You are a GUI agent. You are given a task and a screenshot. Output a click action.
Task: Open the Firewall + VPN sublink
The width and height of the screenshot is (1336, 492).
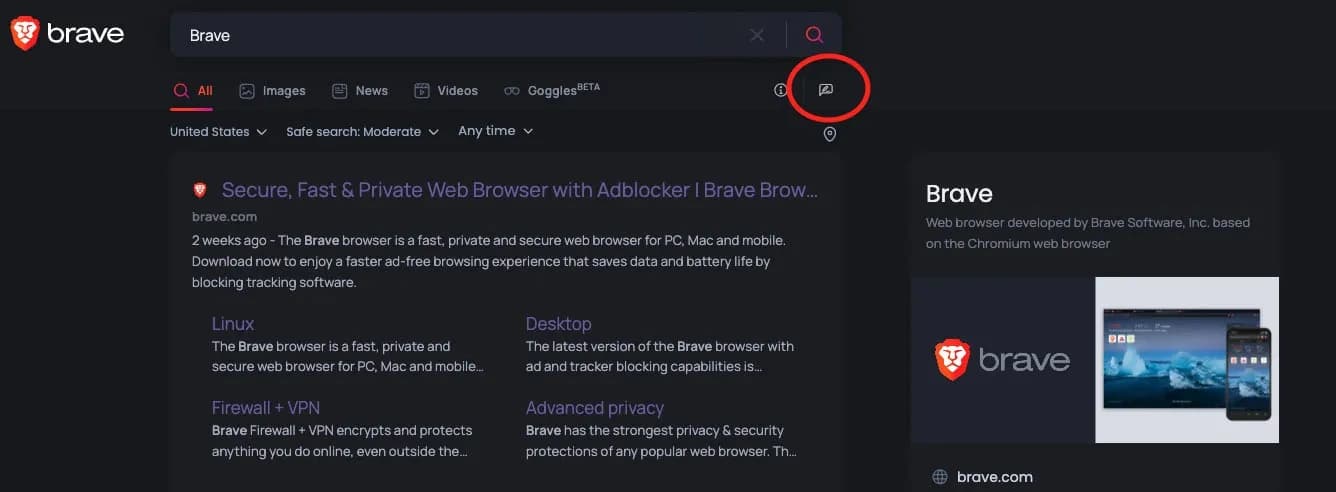point(266,408)
